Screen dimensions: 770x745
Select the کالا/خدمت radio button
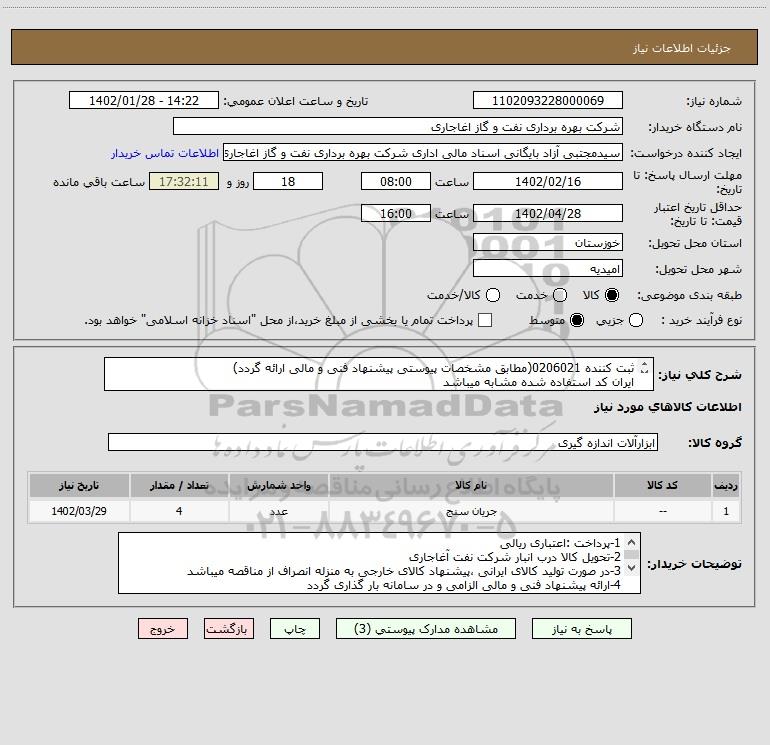point(493,295)
